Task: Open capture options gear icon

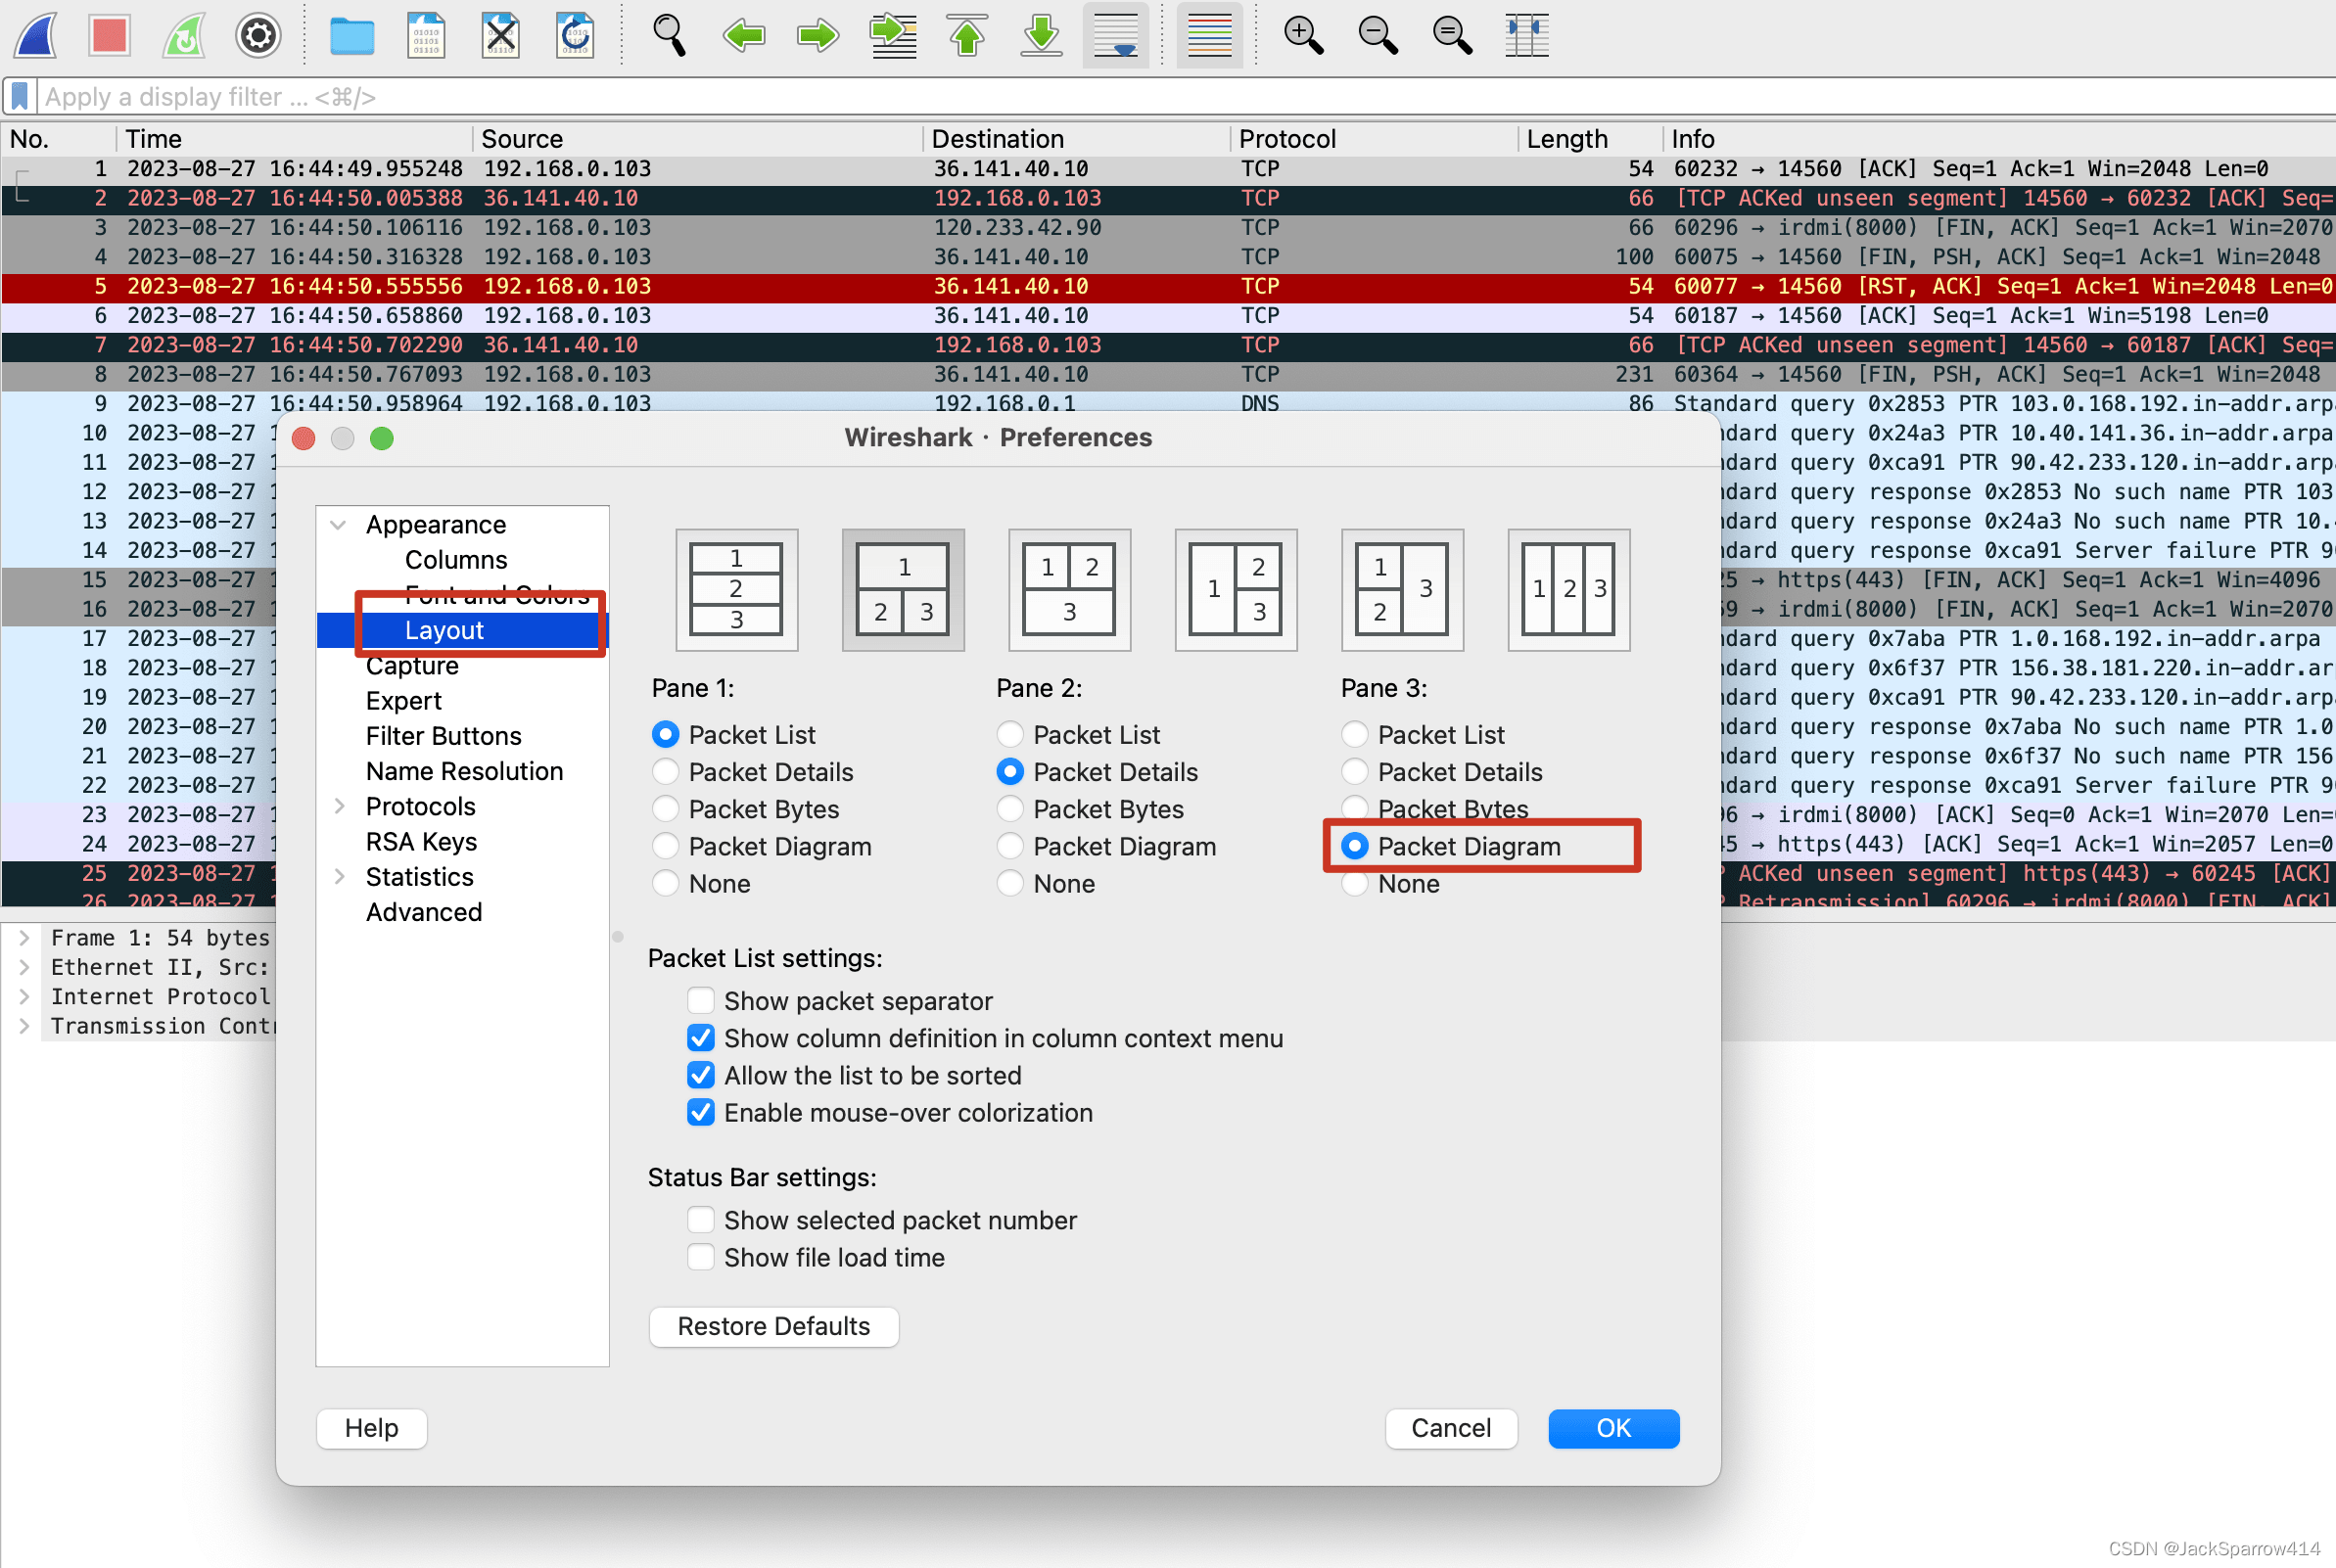Action: point(258,36)
